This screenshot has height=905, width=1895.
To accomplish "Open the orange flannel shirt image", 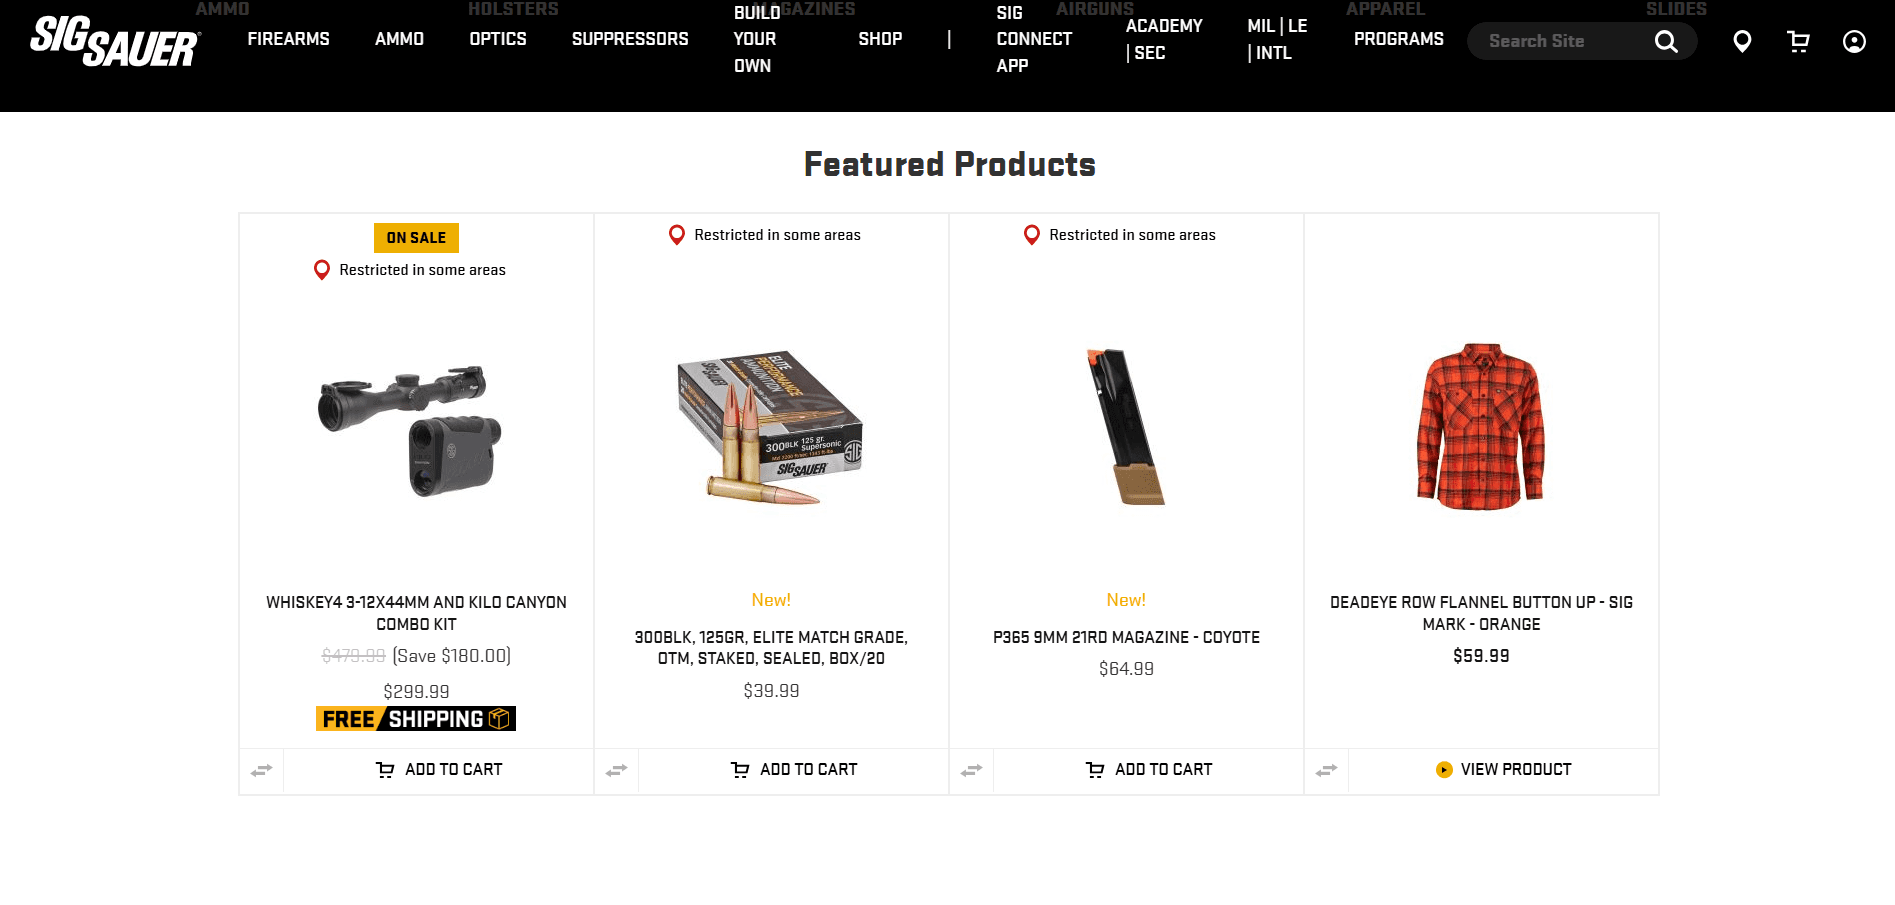I will tap(1481, 427).
